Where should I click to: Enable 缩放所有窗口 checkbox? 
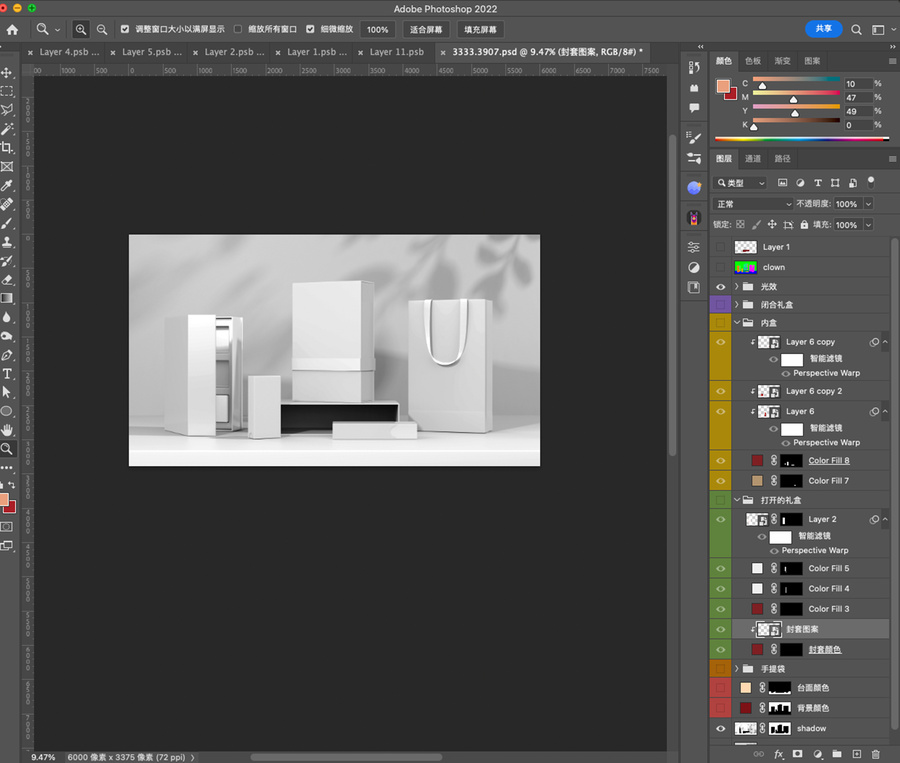pyautogui.click(x=238, y=29)
